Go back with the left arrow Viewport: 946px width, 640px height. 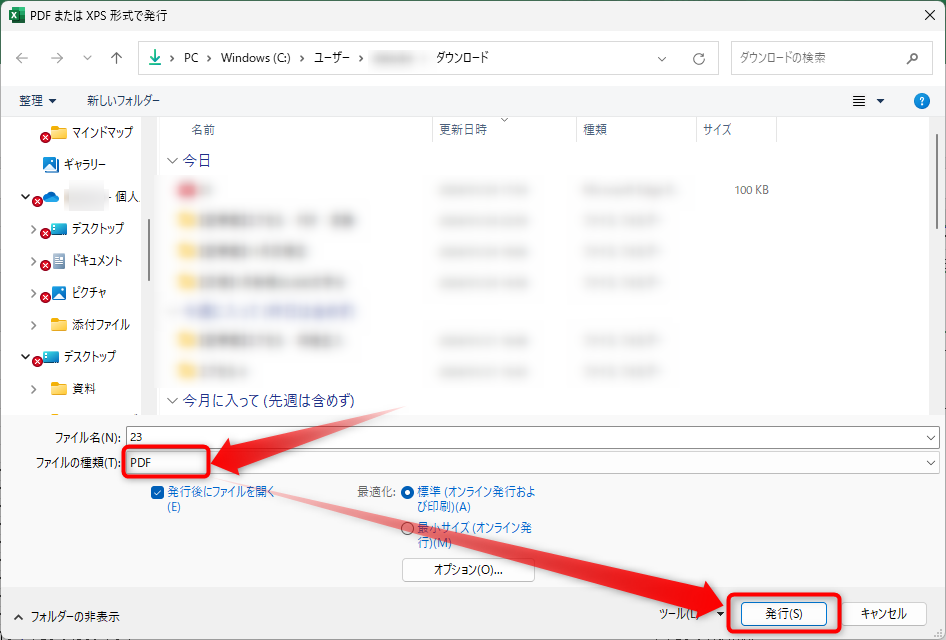coord(22,58)
